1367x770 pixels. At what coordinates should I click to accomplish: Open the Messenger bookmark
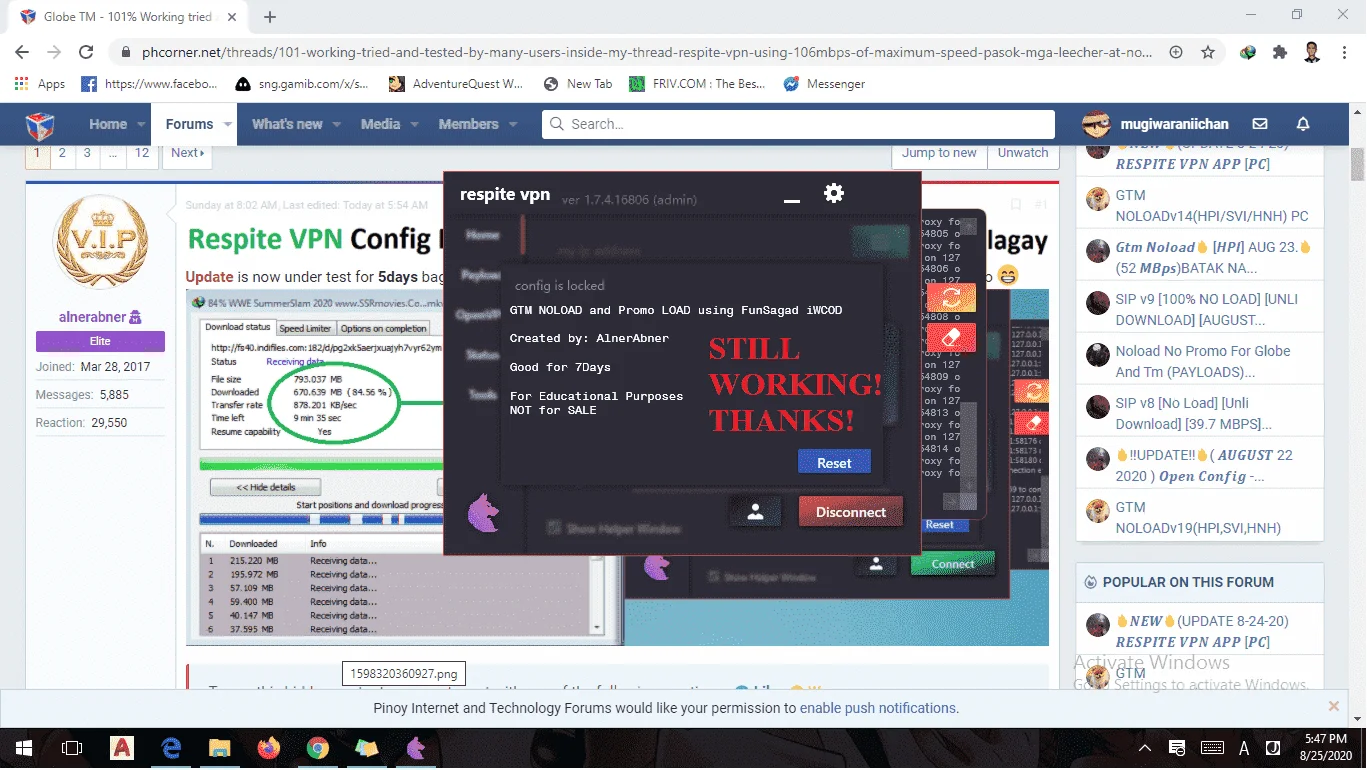(x=824, y=84)
